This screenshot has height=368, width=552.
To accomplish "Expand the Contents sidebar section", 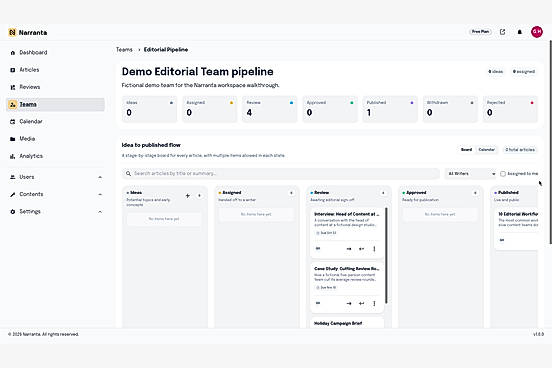I will coord(55,194).
